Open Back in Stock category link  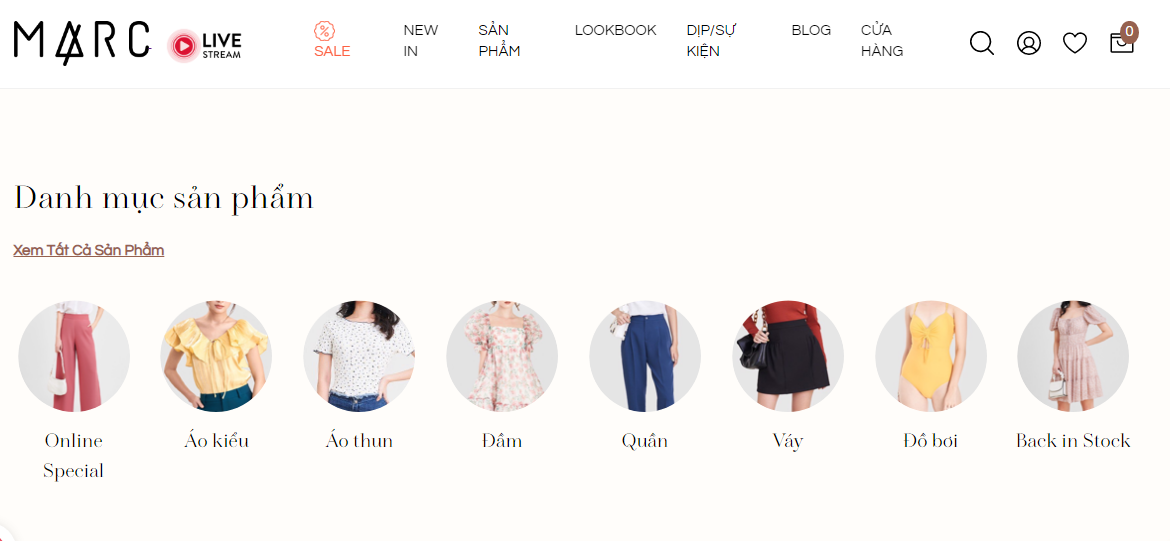(x=1073, y=441)
